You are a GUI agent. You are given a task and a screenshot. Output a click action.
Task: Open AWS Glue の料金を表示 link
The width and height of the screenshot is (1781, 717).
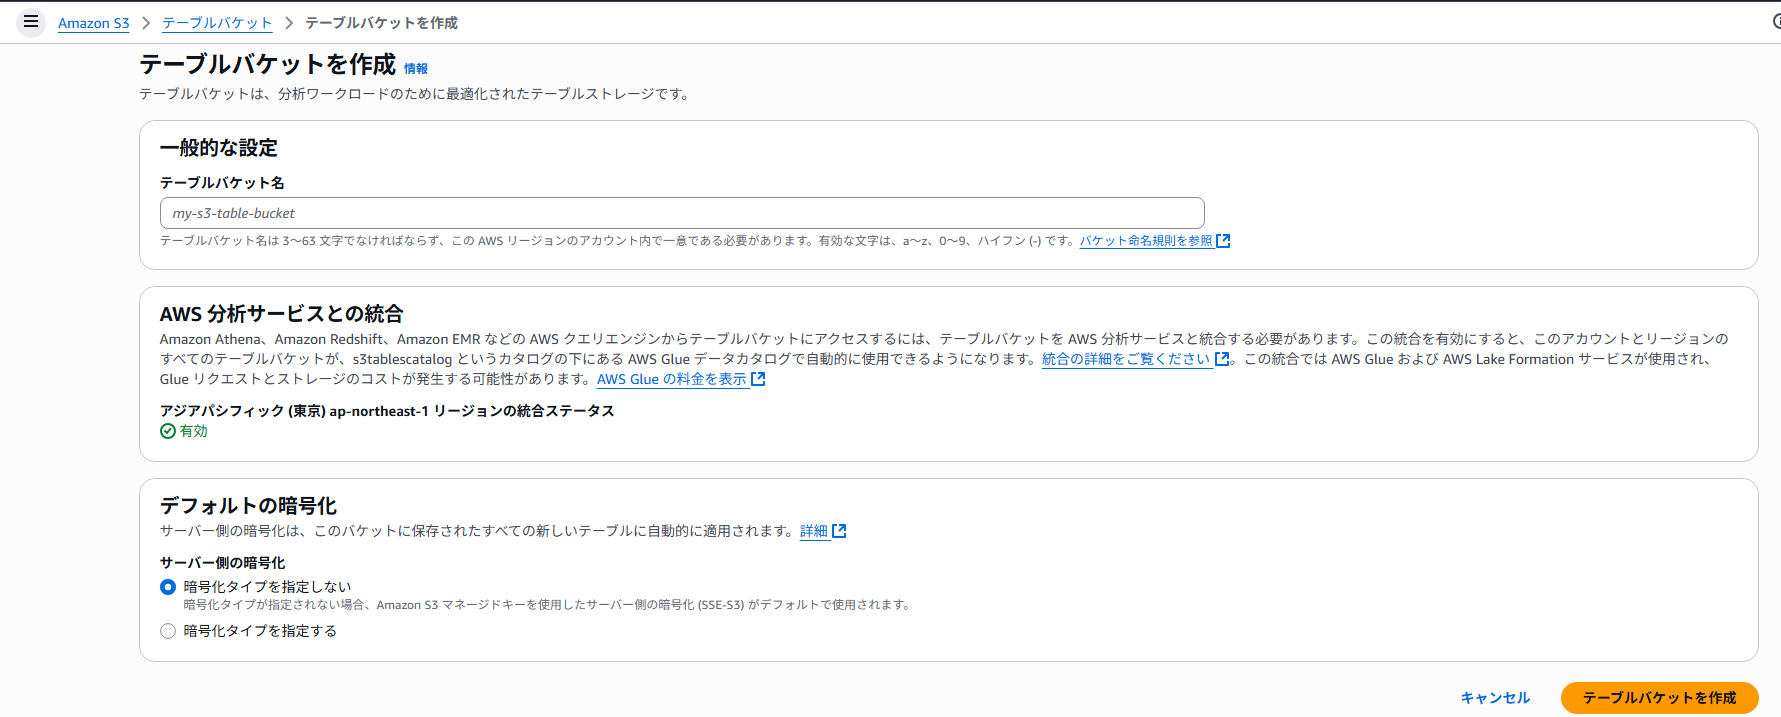[x=672, y=379]
